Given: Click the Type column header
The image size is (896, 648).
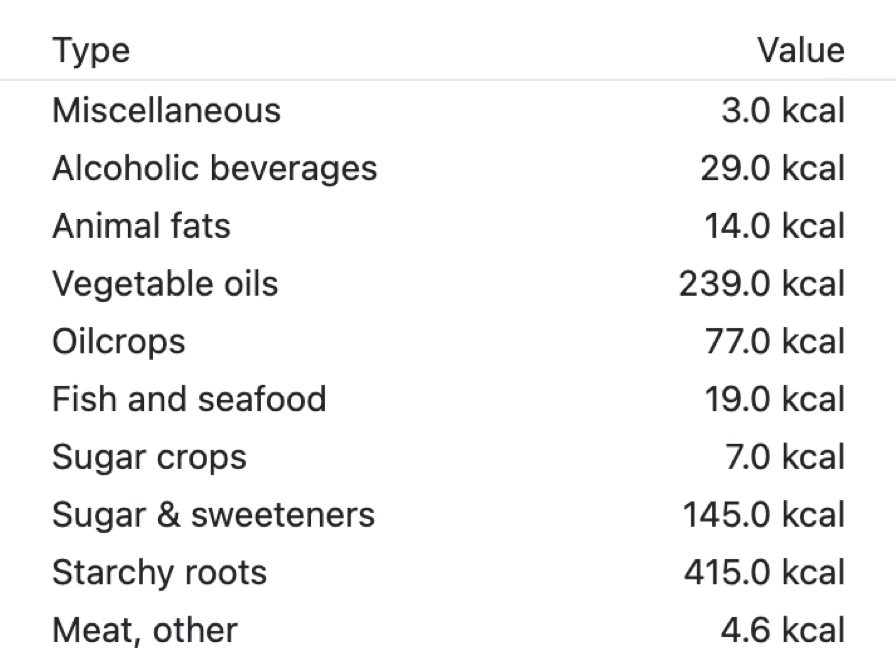Looking at the screenshot, I should pyautogui.click(x=91, y=50).
